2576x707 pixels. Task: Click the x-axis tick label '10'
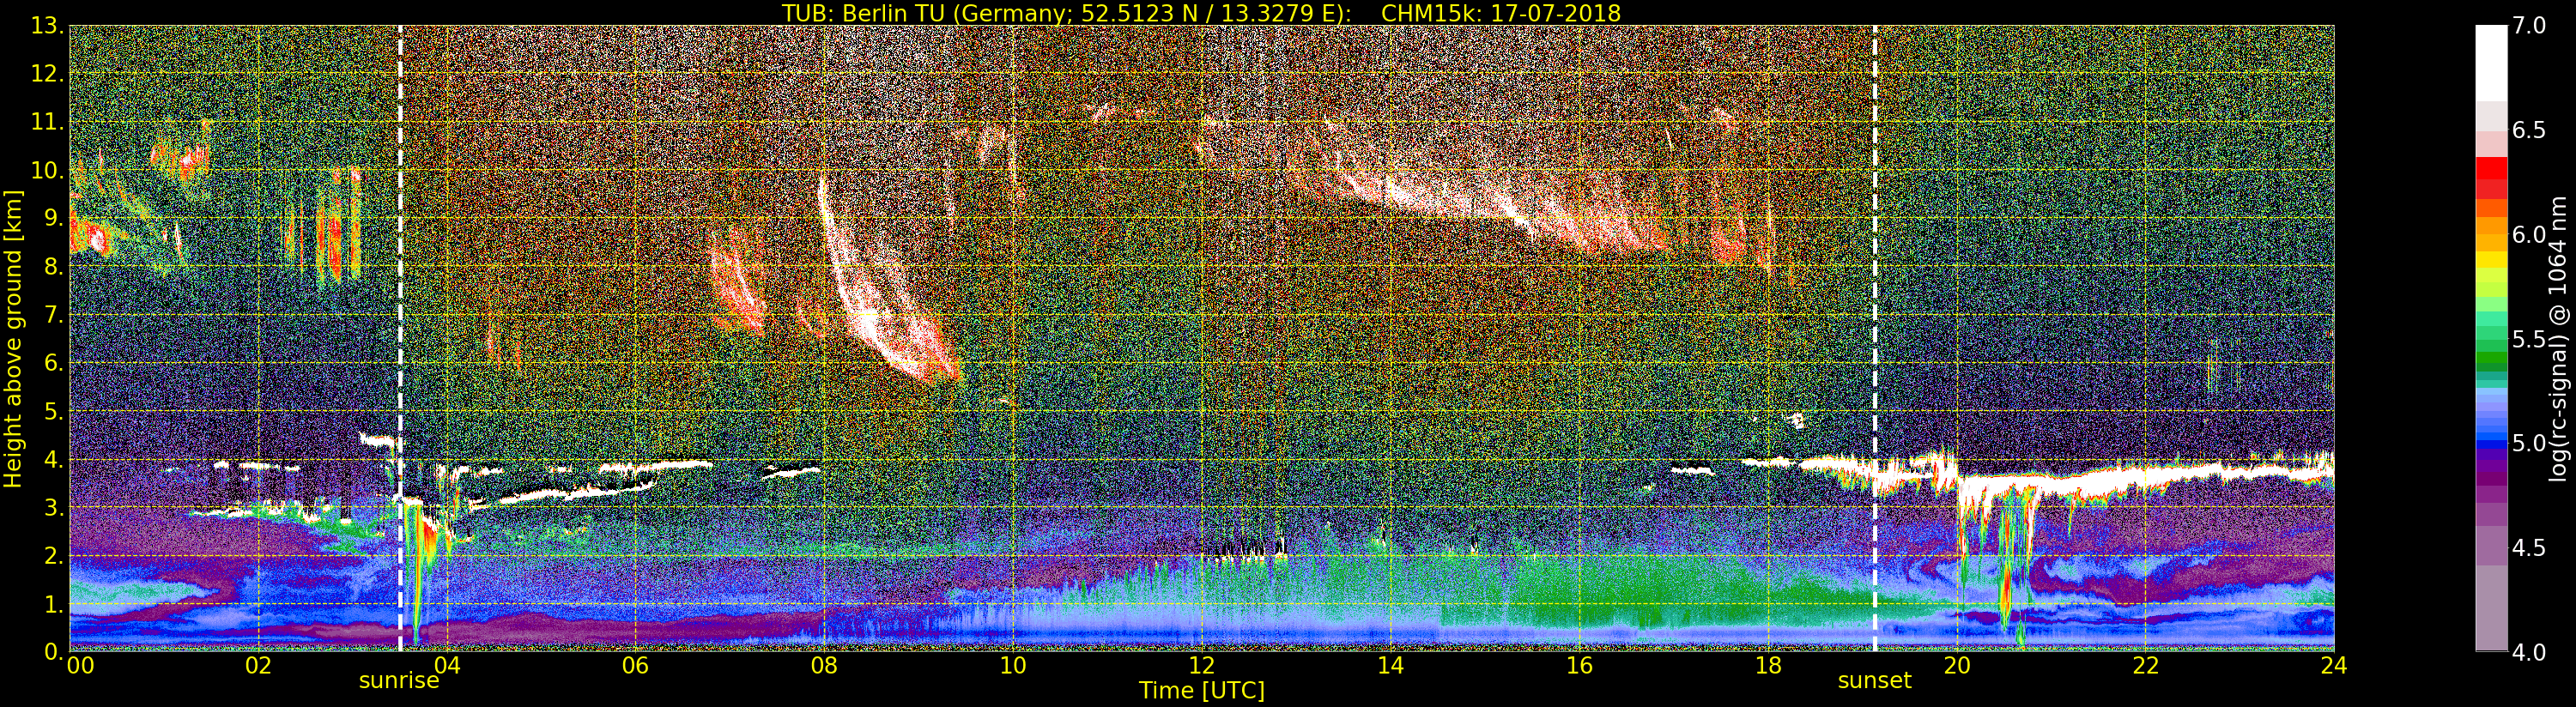pyautogui.click(x=1013, y=666)
